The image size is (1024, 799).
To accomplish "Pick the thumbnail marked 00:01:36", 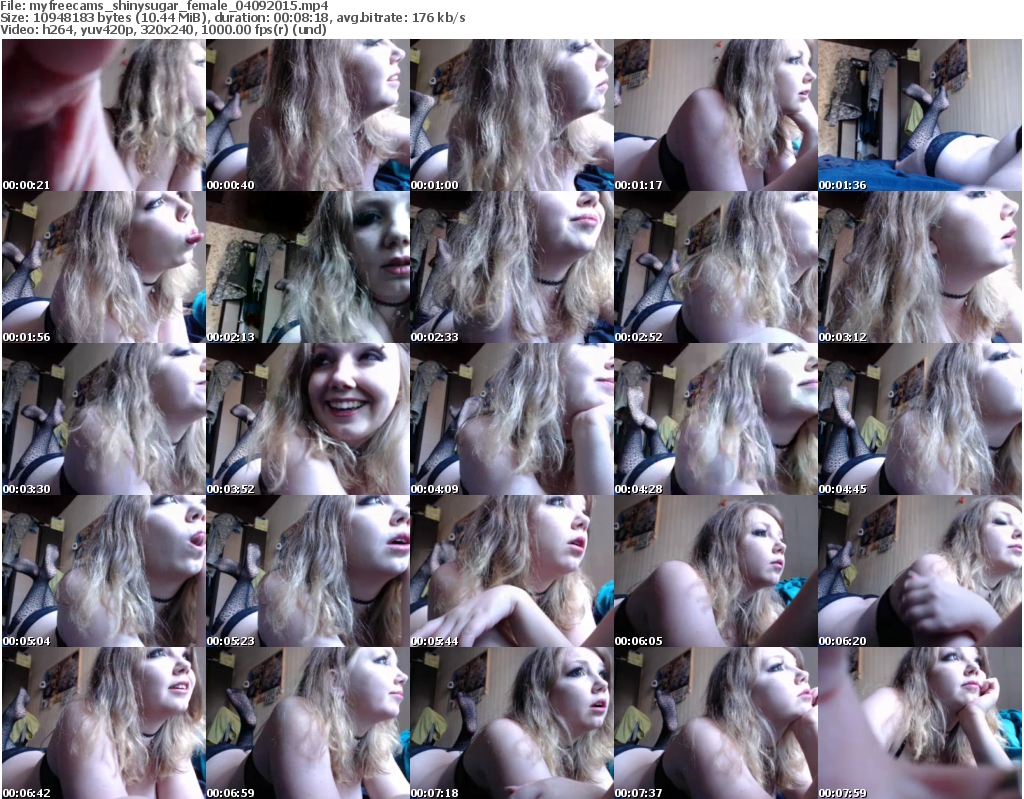I will point(920,115).
